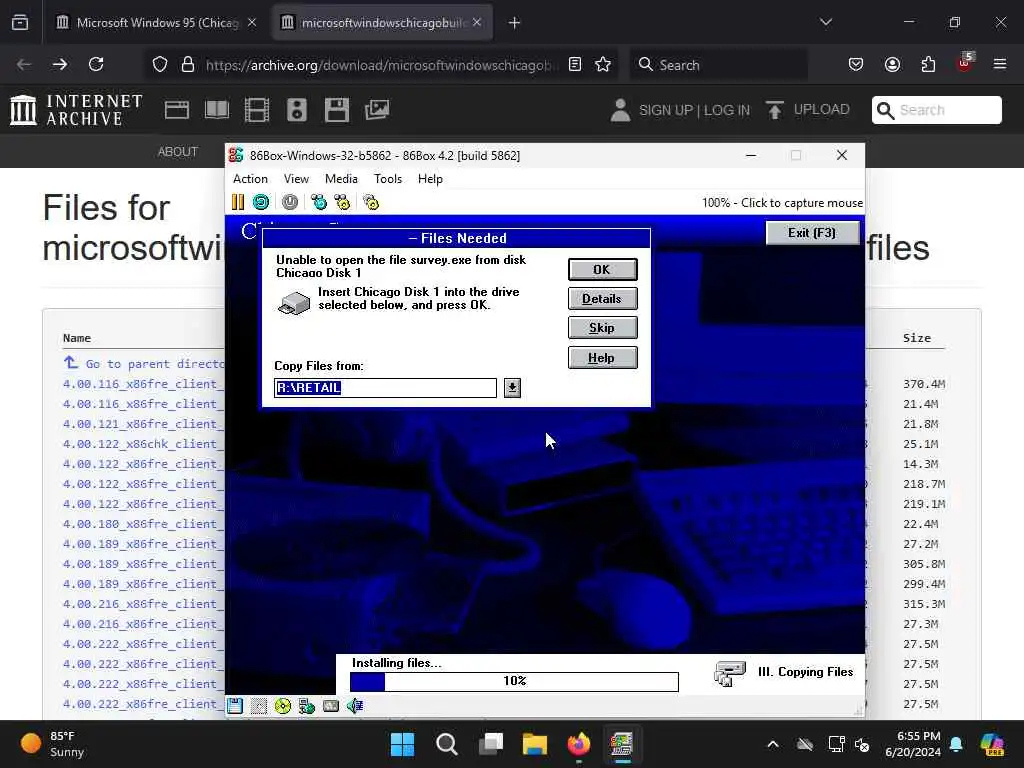Click the Exit (F3) setup button
1024x768 pixels.
[812, 233]
